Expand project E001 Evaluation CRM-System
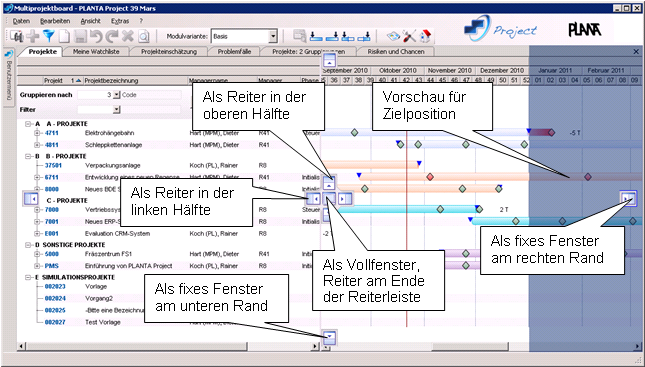 (x=37, y=233)
